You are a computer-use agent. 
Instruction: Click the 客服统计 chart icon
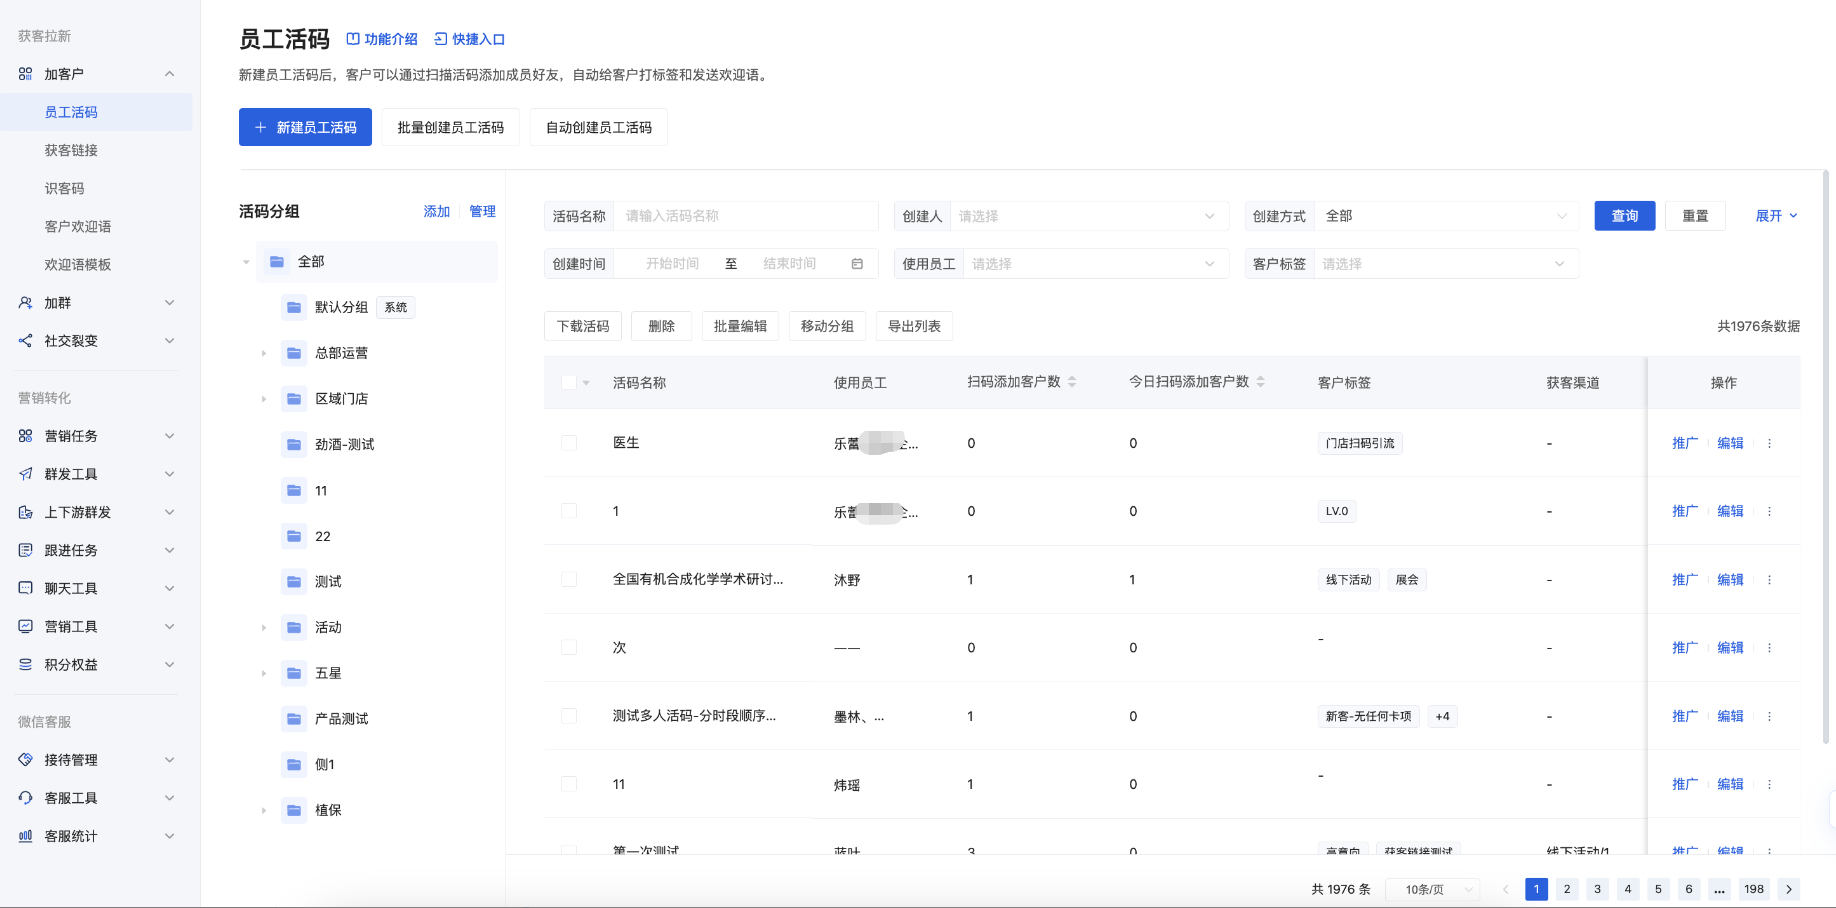tap(26, 836)
